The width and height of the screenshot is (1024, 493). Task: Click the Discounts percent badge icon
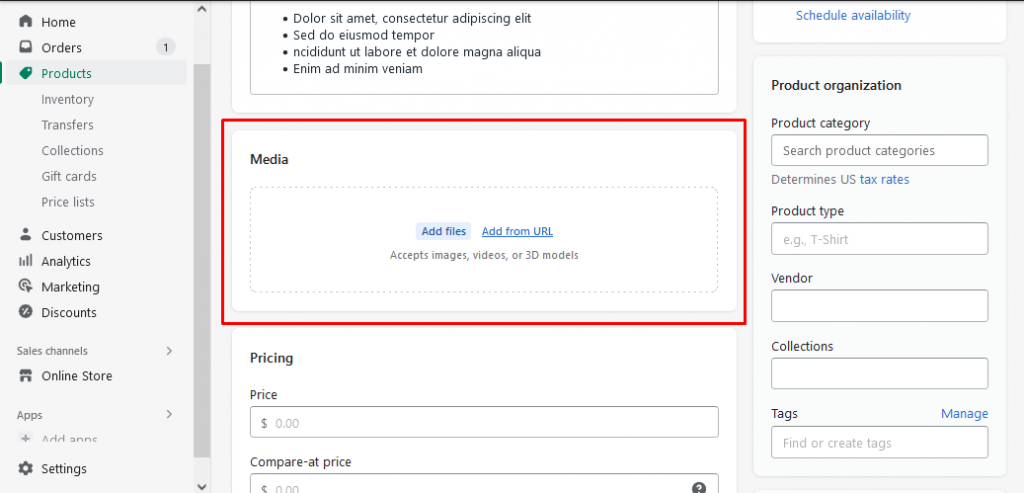[x=25, y=311]
